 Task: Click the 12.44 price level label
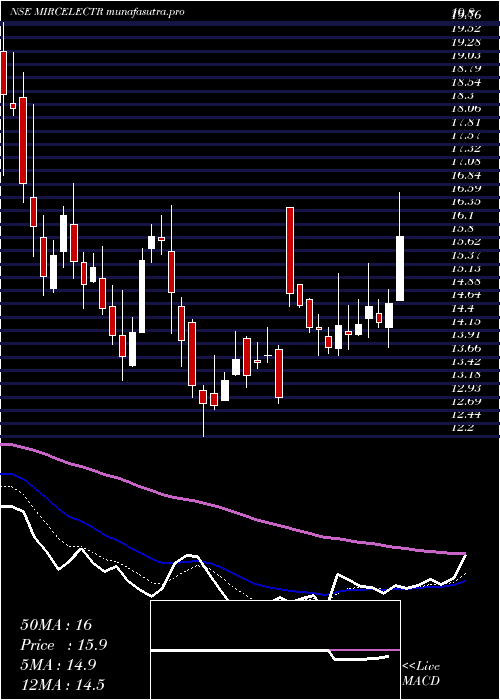(466, 414)
